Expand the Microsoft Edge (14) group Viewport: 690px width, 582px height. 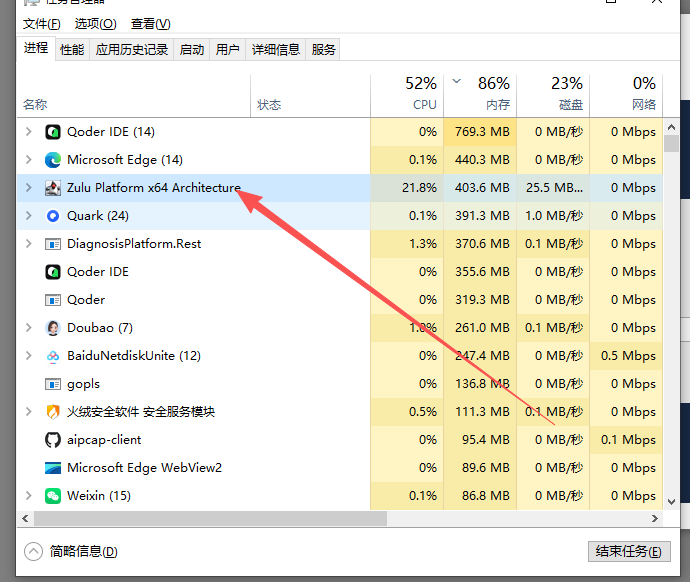point(29,160)
